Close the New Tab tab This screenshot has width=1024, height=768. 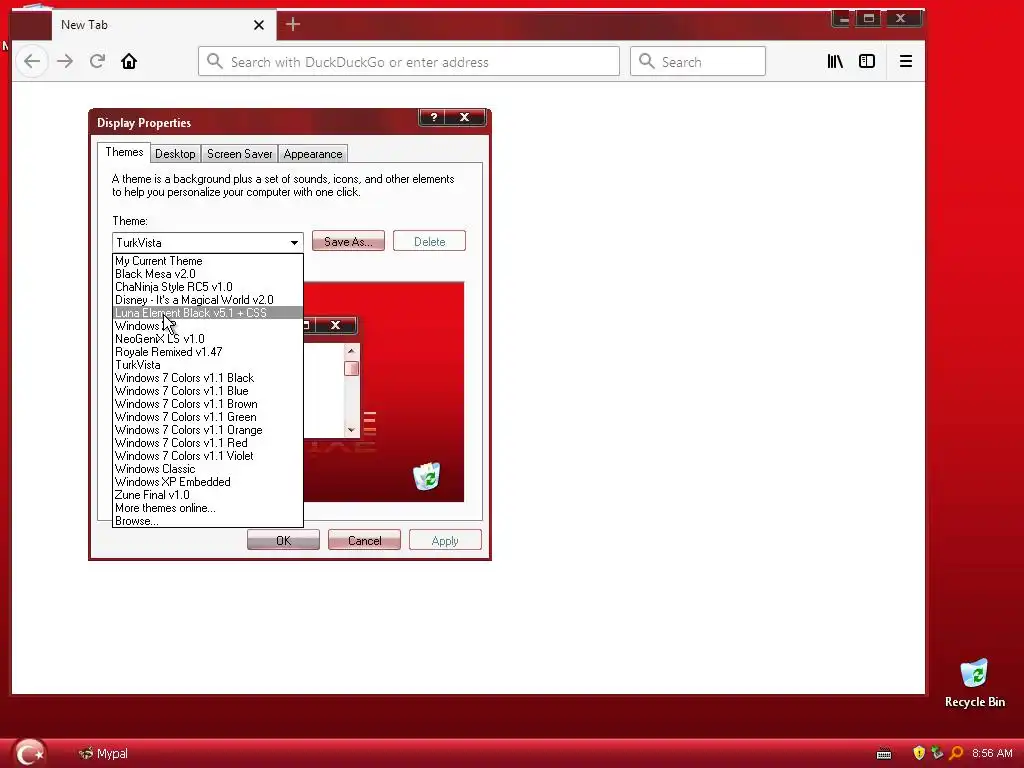tap(259, 25)
